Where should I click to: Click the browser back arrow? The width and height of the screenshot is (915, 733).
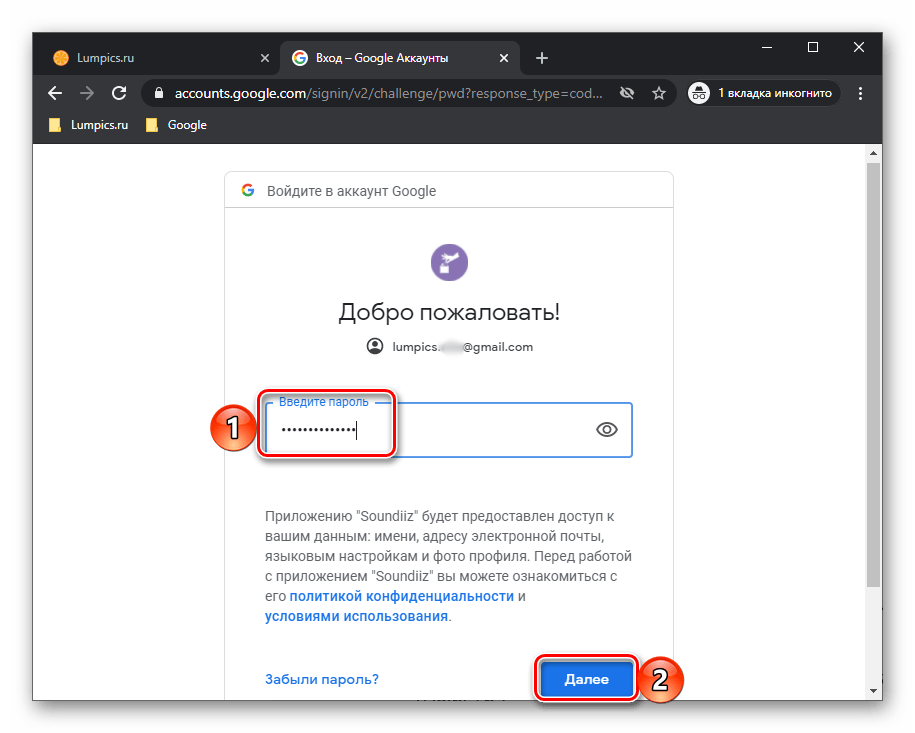pyautogui.click(x=55, y=93)
